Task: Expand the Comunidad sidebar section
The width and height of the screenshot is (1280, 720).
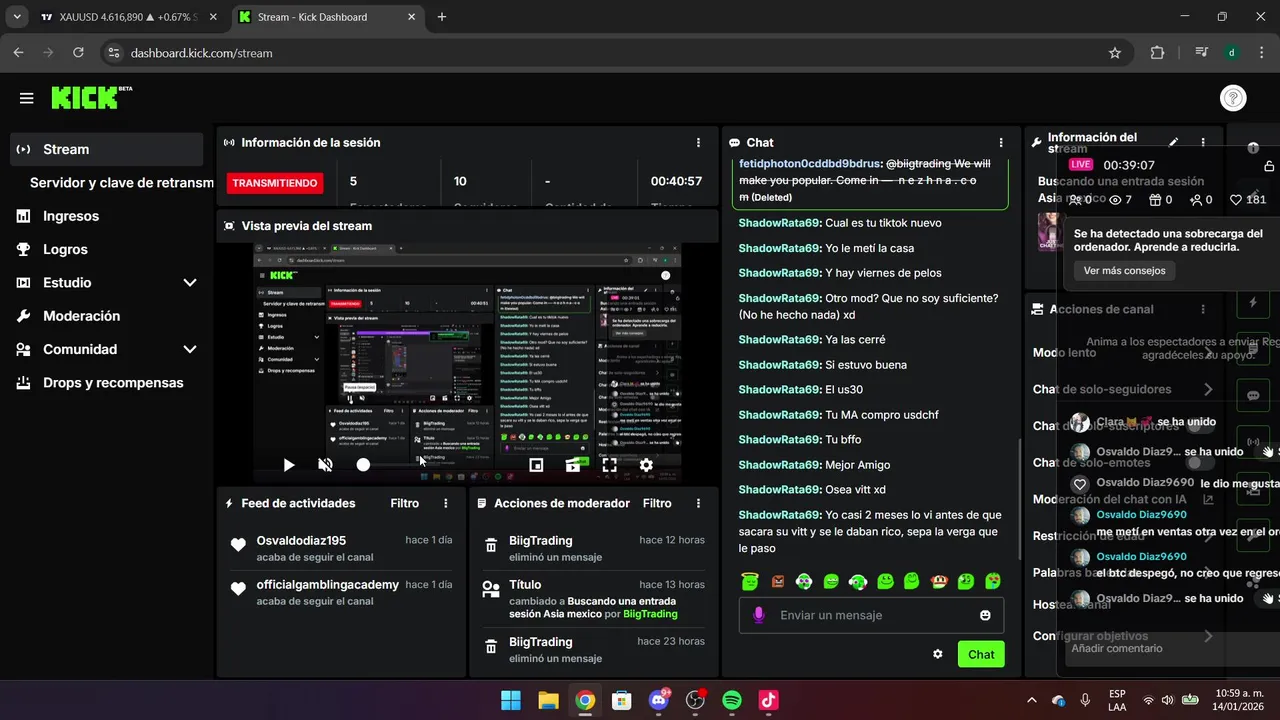Action: coord(190,349)
